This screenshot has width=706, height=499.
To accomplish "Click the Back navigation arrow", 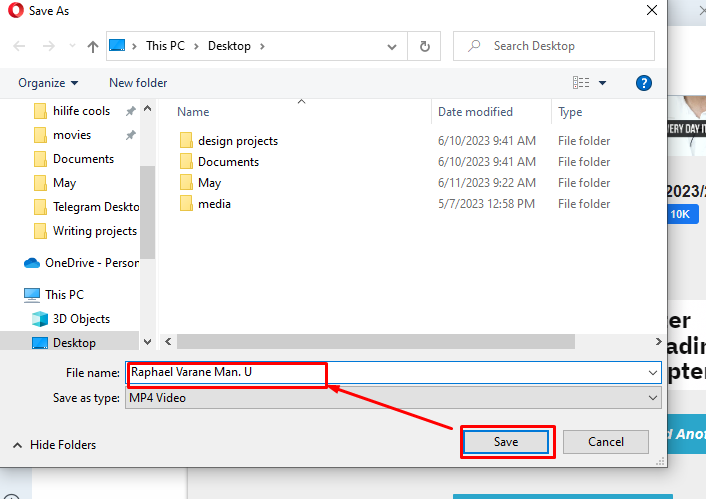I will pyautogui.click(x=19, y=46).
